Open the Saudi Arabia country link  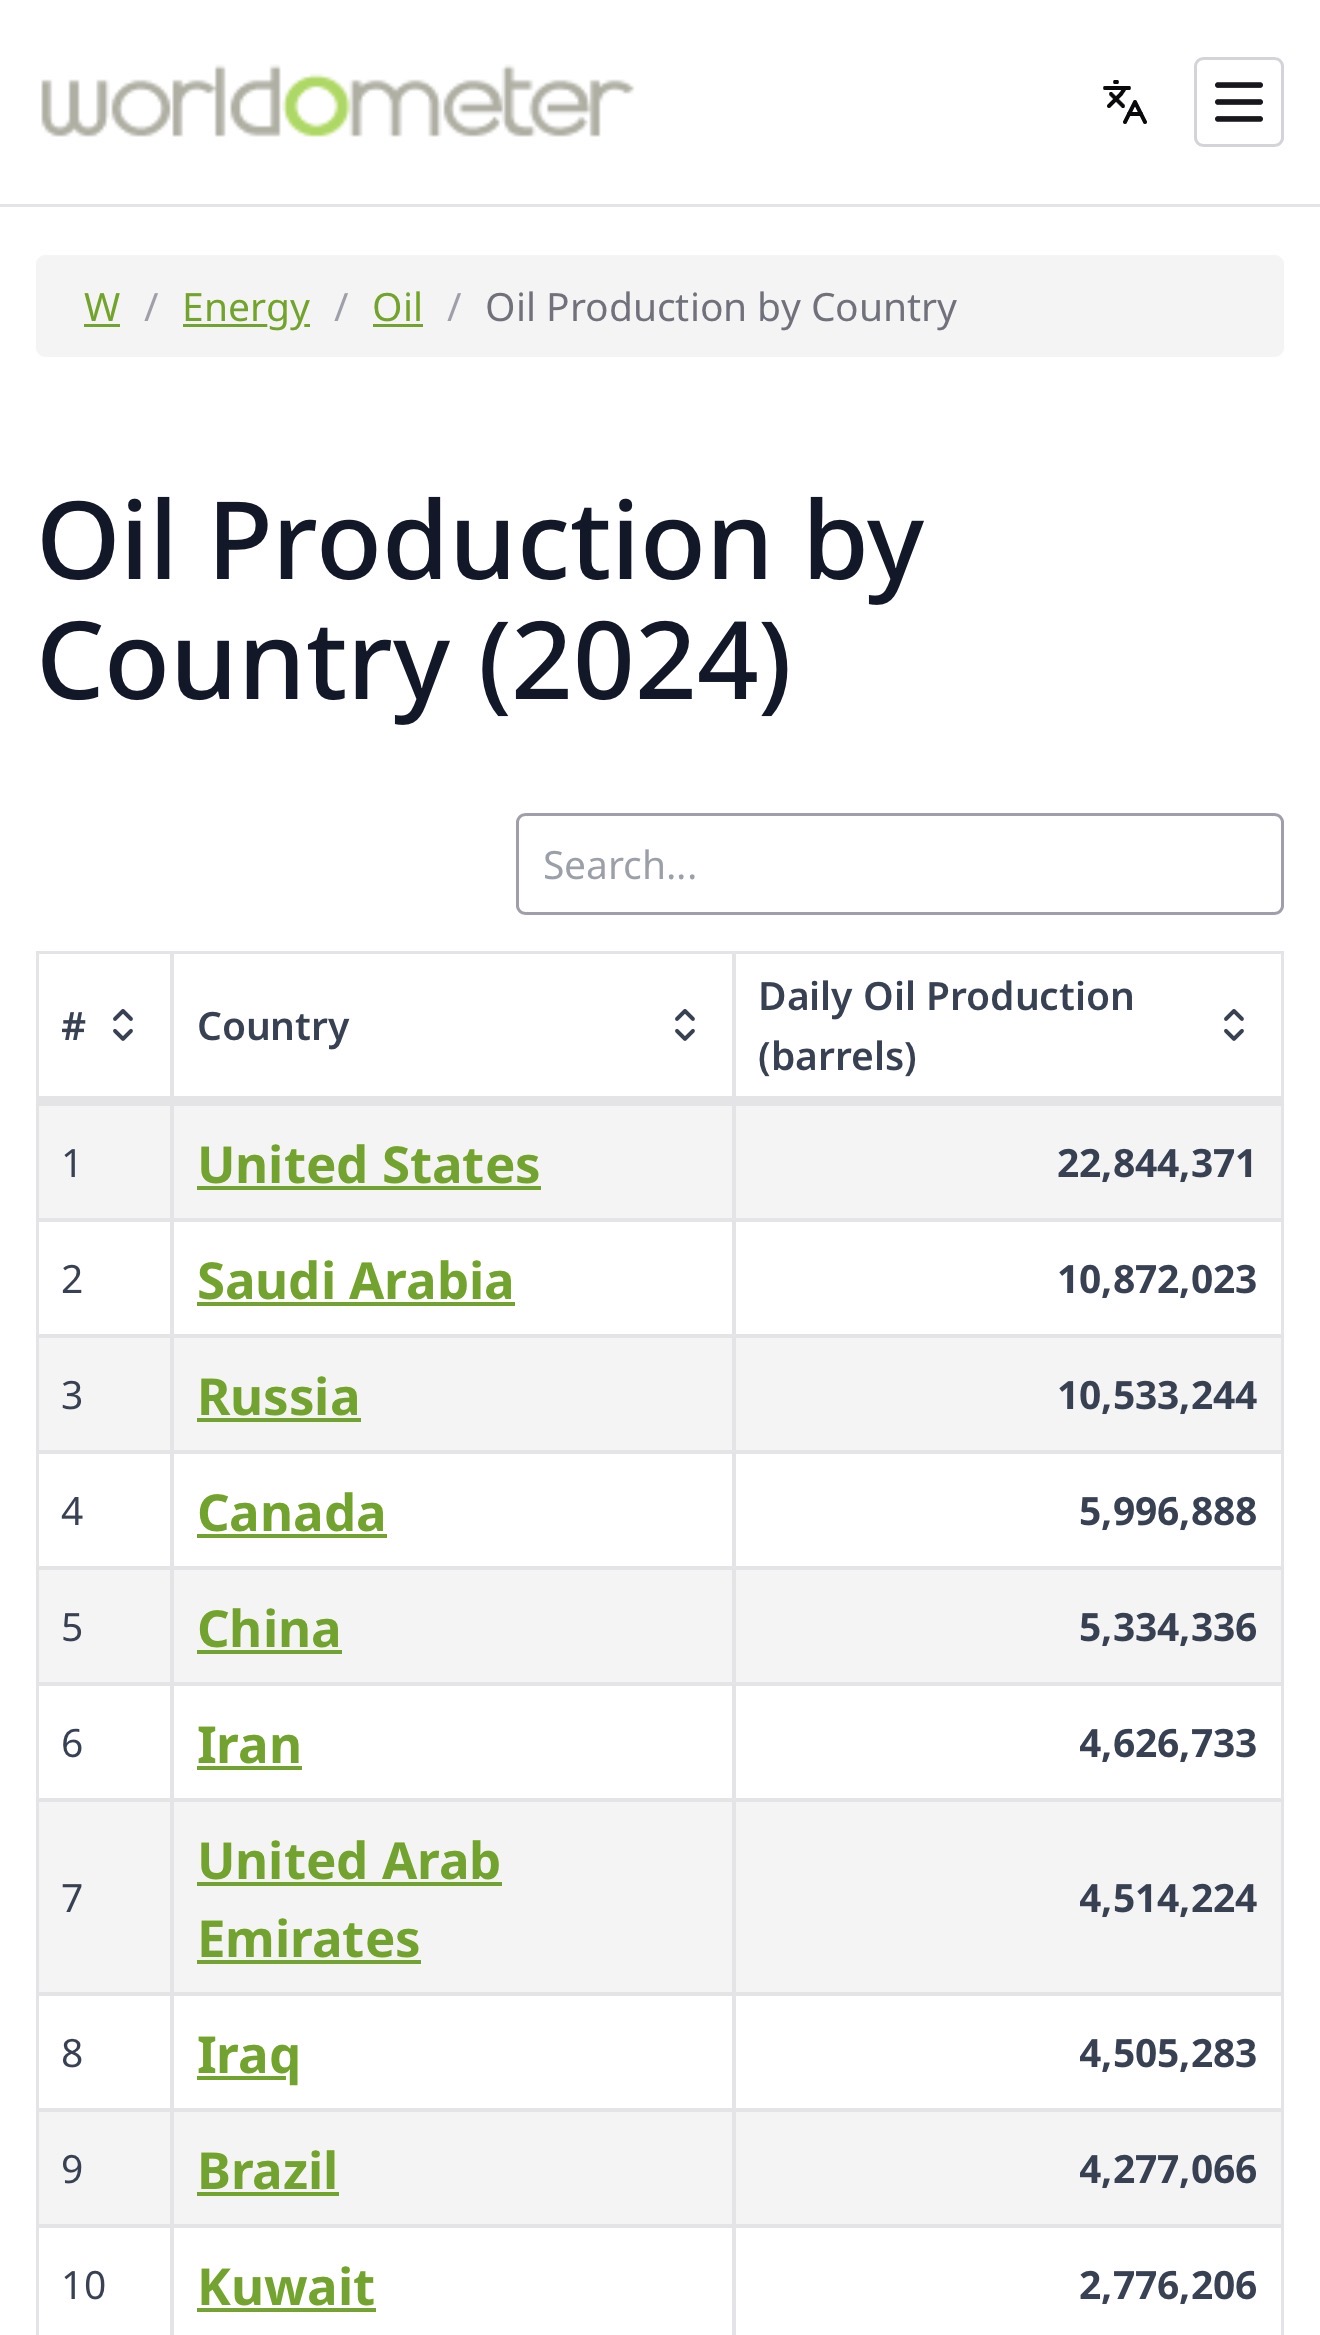356,1280
